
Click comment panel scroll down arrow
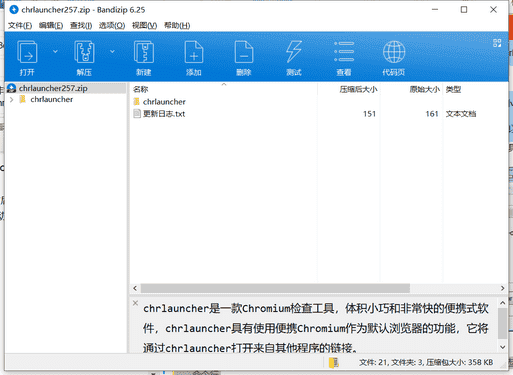pos(502,347)
